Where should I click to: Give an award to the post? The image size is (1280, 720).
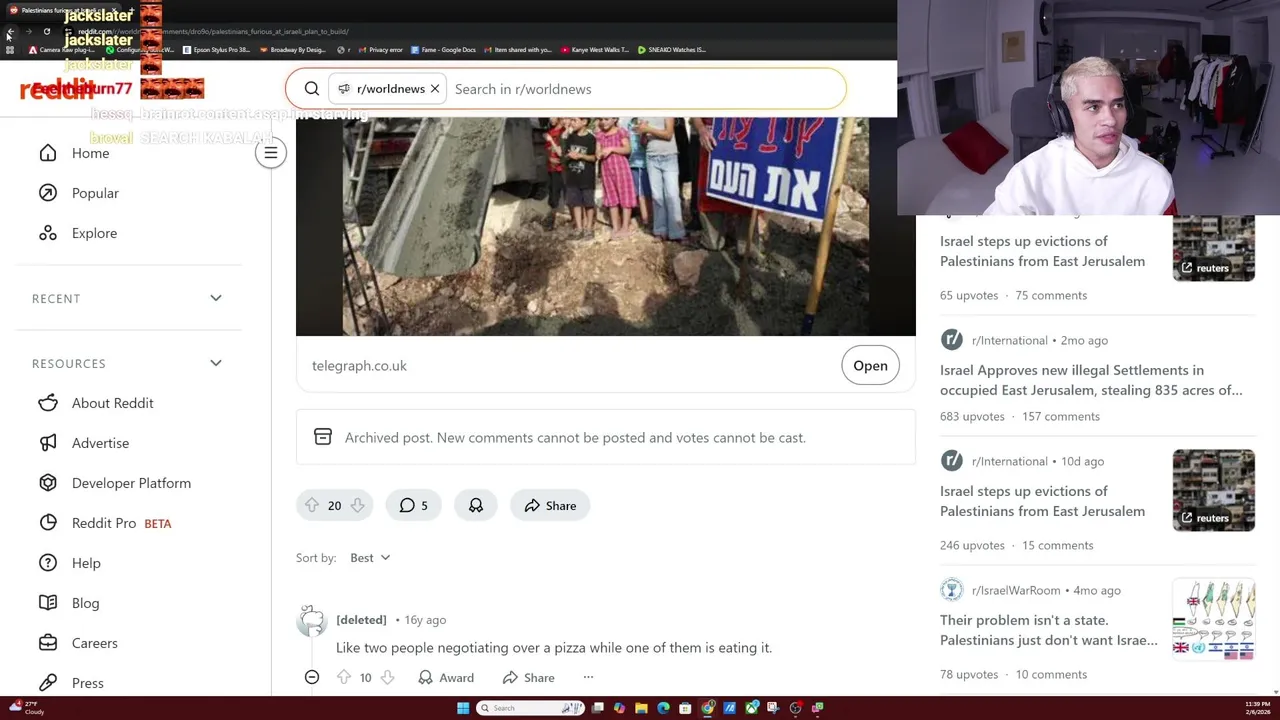[x=476, y=506]
